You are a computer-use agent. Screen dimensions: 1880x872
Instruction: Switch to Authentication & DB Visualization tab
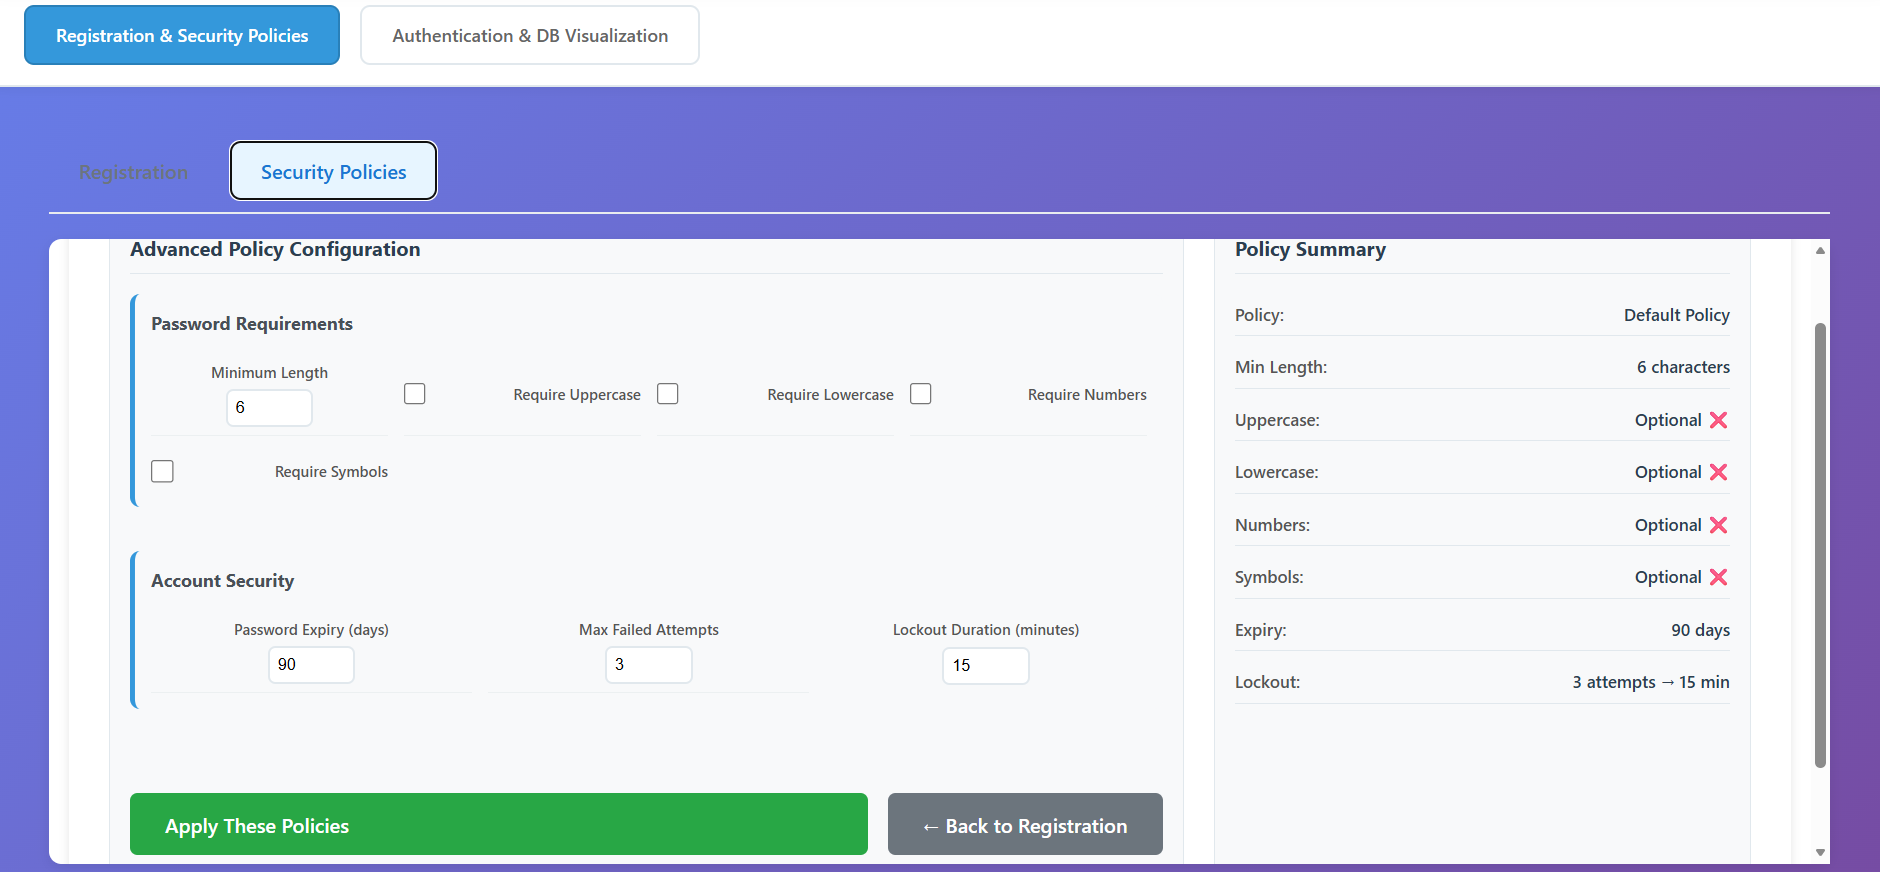[x=530, y=36]
